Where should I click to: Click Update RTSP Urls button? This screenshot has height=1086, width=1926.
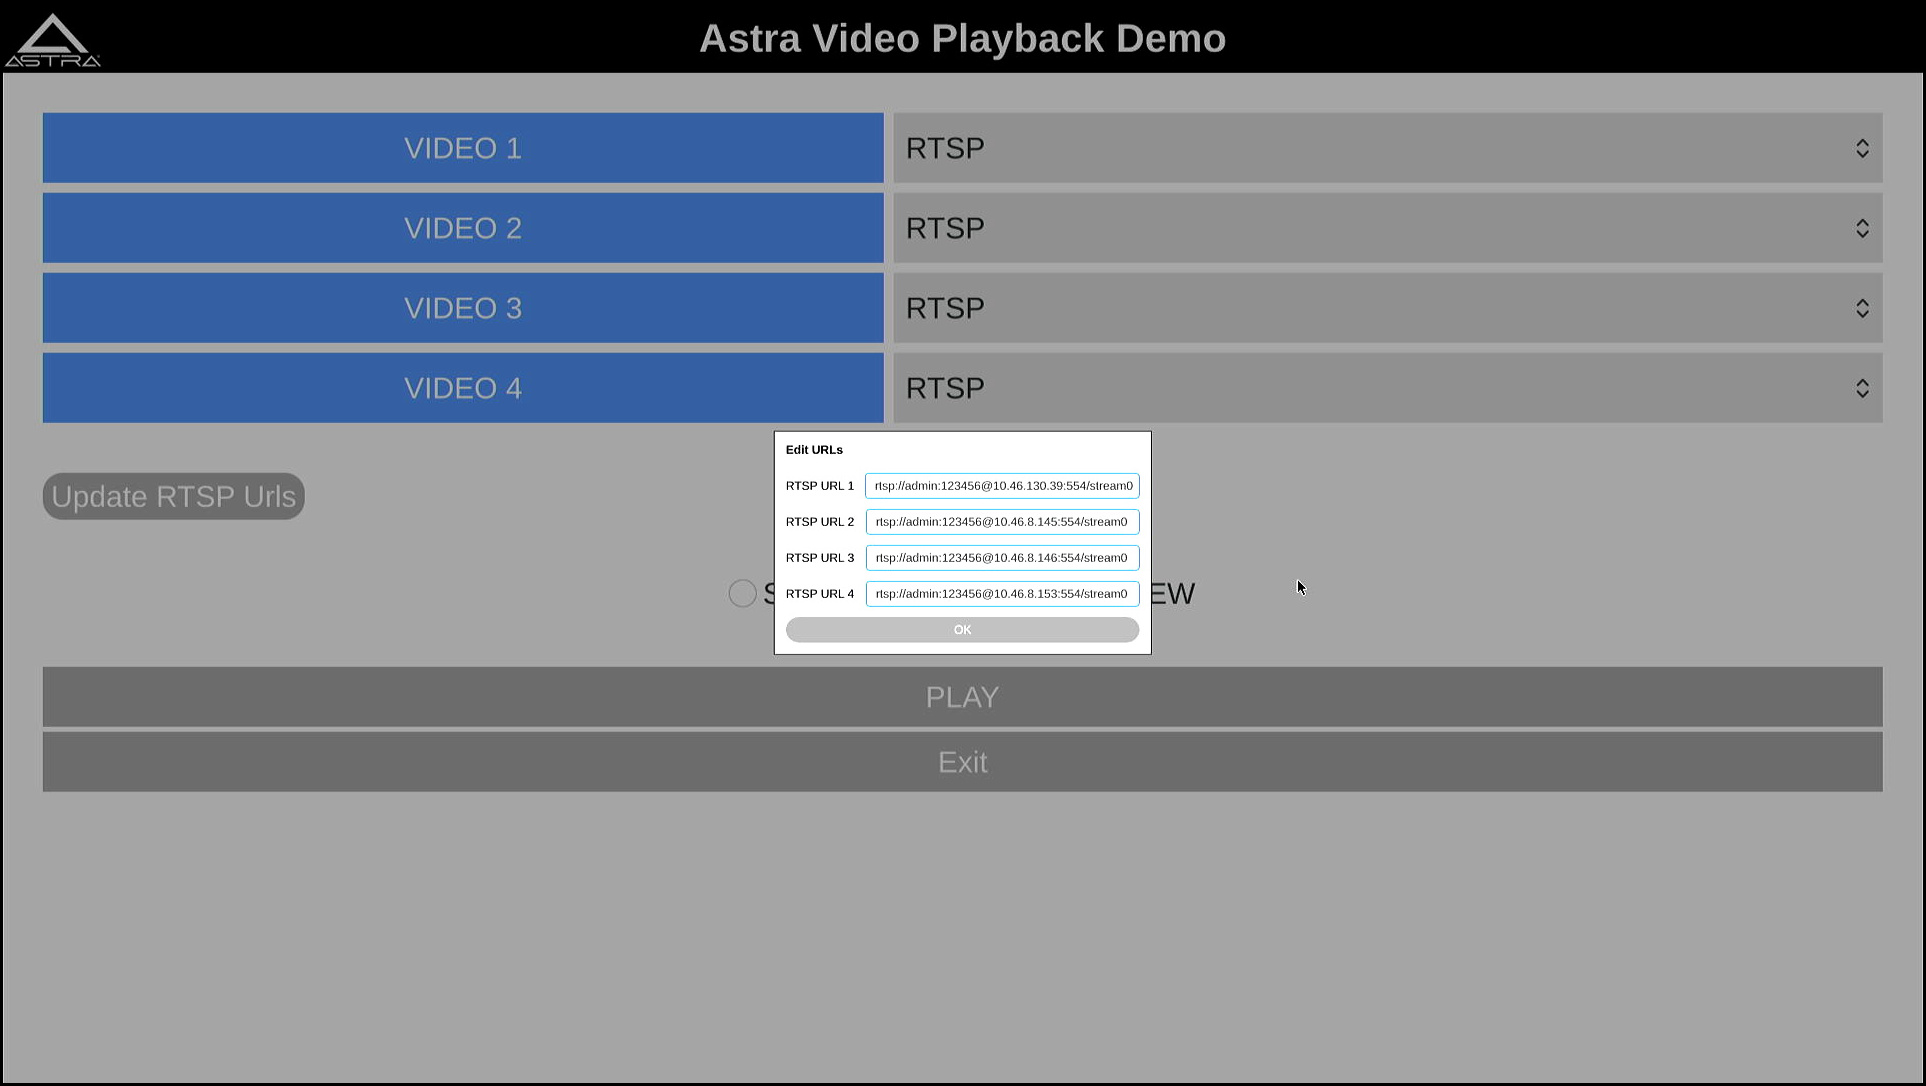[173, 495]
